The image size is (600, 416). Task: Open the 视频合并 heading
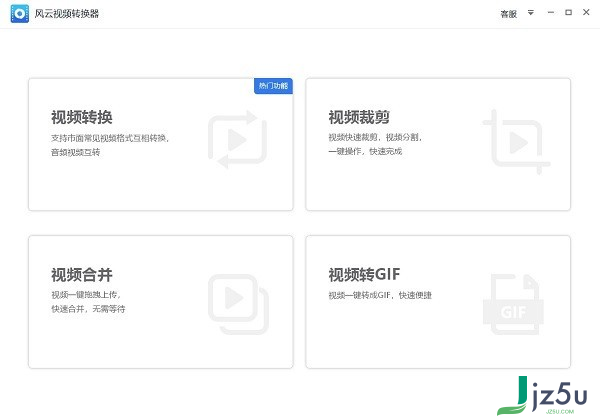coord(82,274)
